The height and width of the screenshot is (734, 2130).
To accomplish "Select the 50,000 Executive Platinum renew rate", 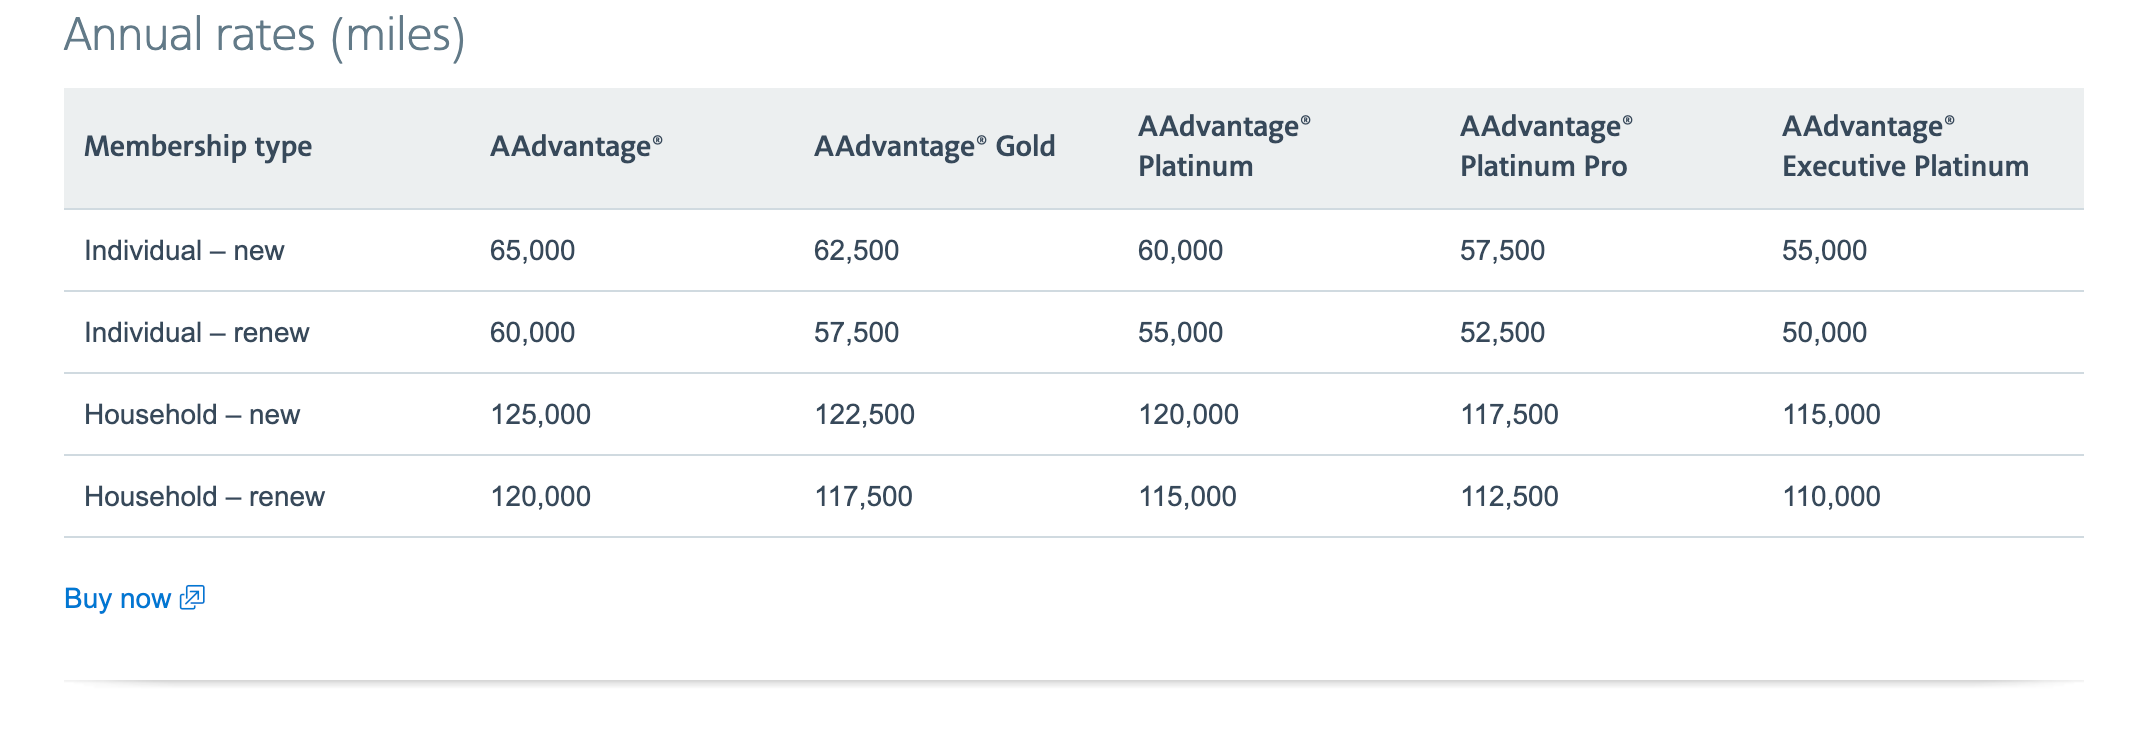I will tap(1824, 332).
